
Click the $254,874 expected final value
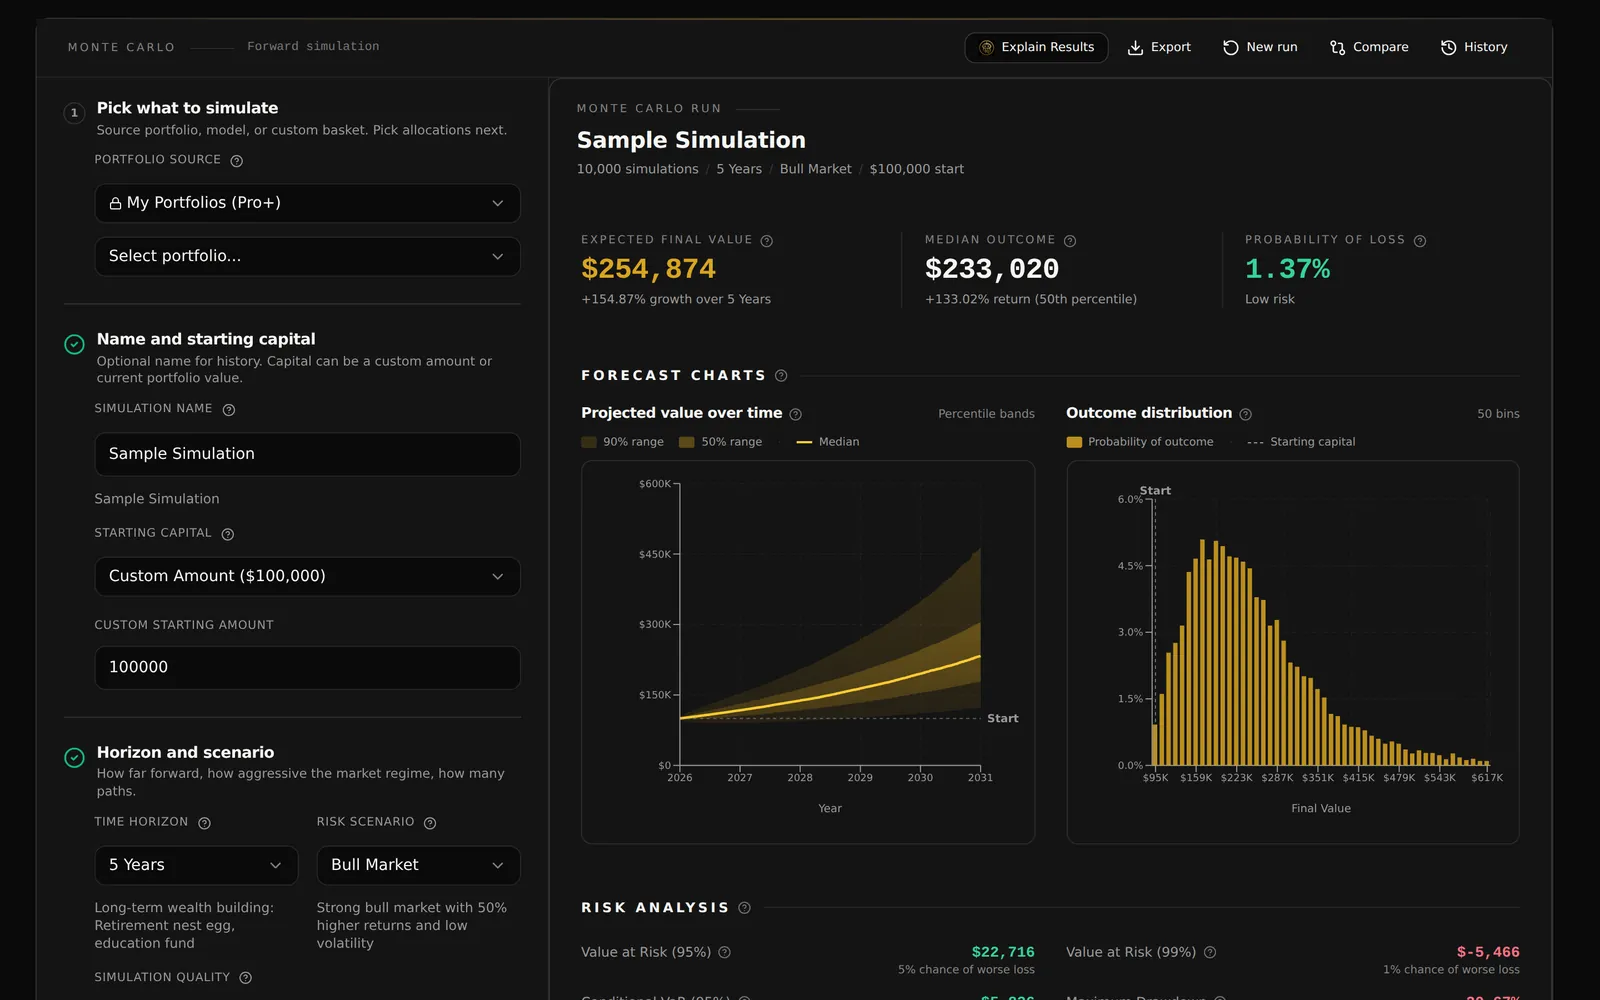pos(648,269)
